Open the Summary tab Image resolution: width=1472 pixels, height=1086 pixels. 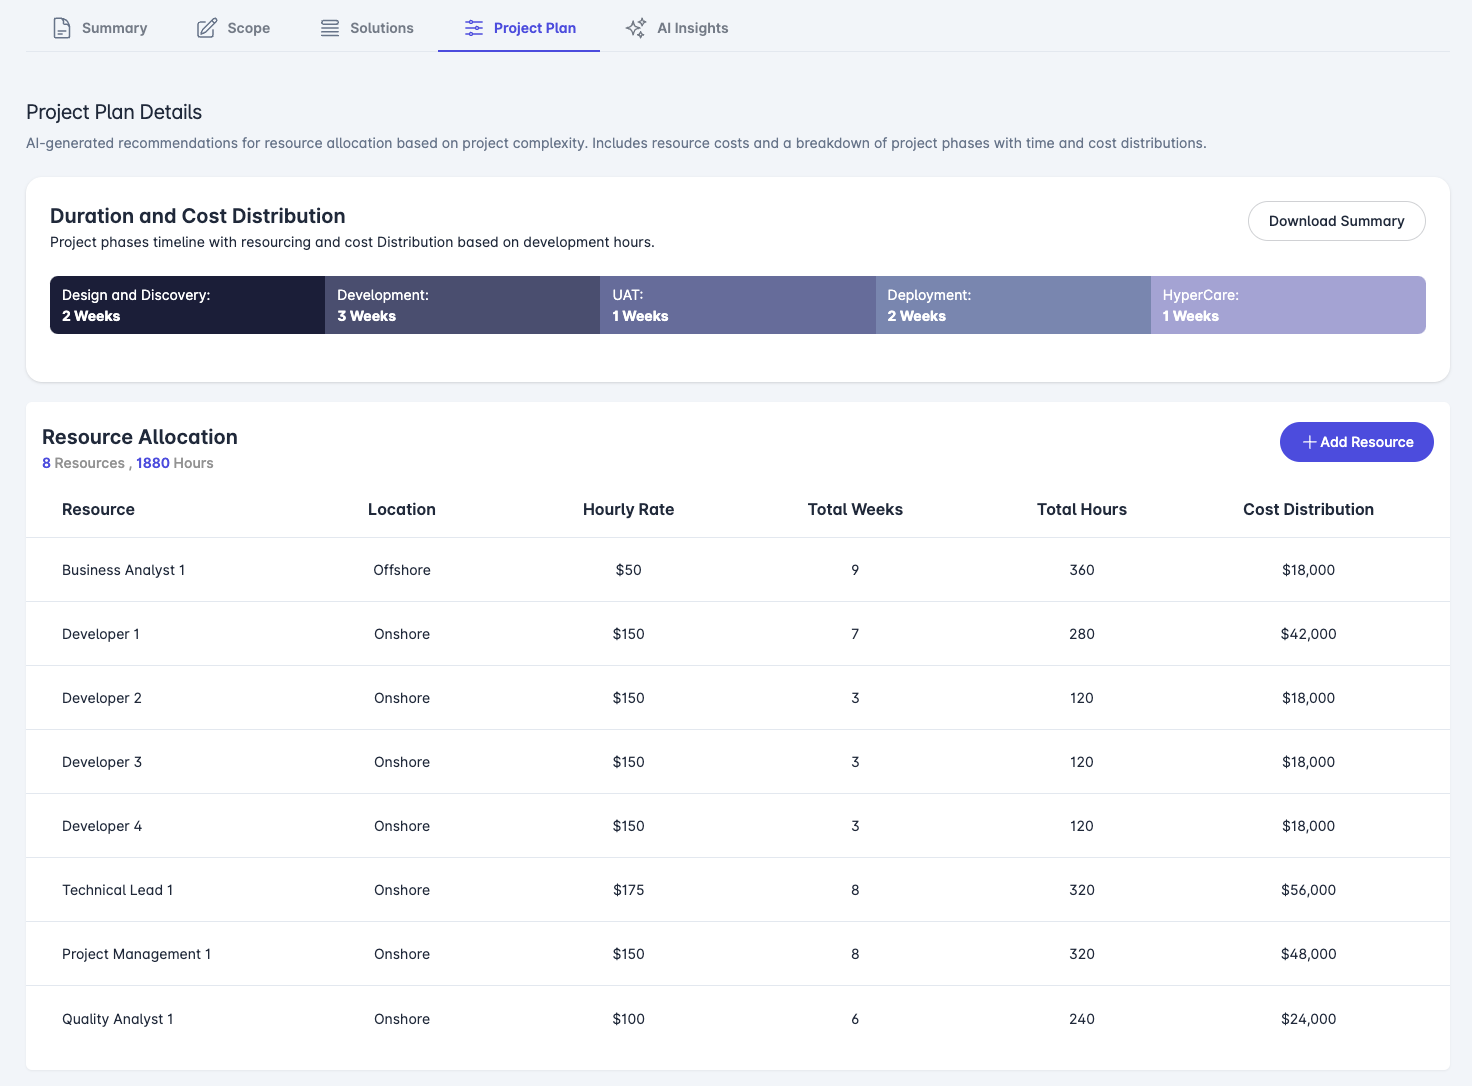pyautogui.click(x=100, y=28)
